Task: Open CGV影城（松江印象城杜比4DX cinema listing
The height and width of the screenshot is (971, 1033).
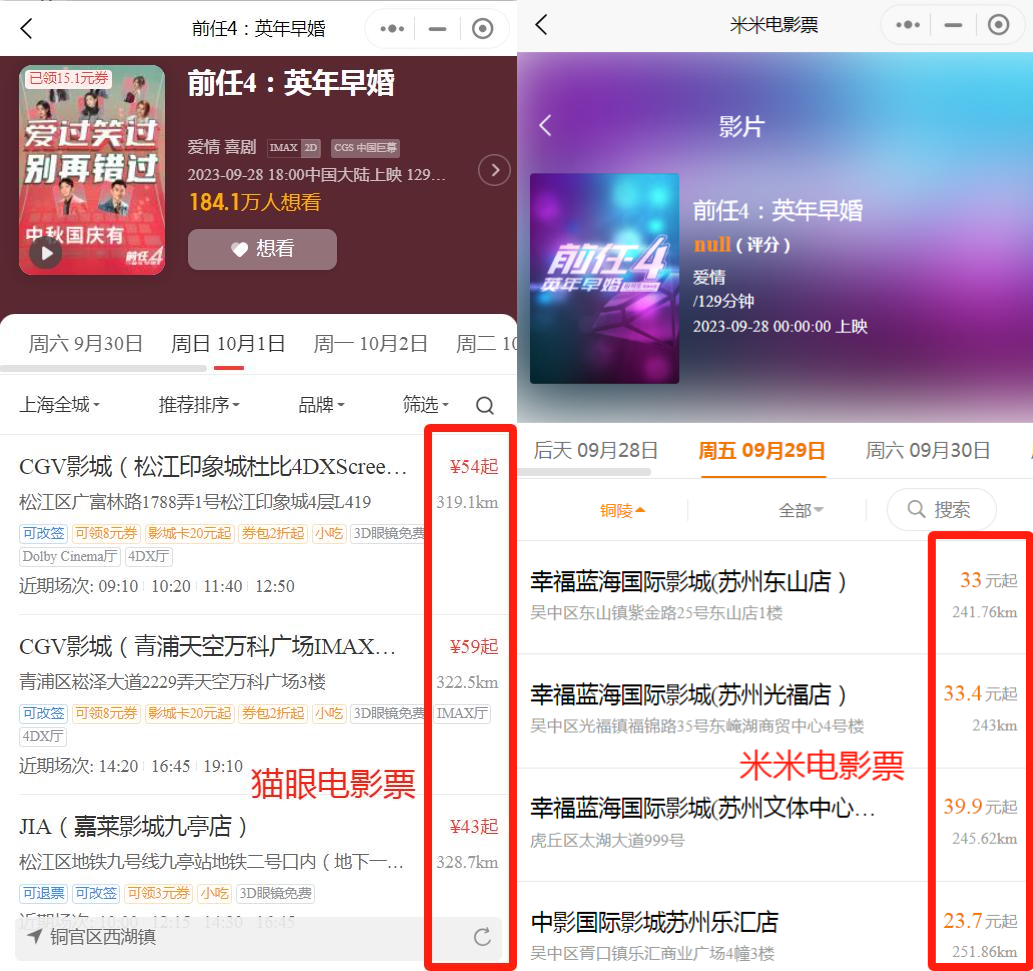Action: [x=213, y=466]
